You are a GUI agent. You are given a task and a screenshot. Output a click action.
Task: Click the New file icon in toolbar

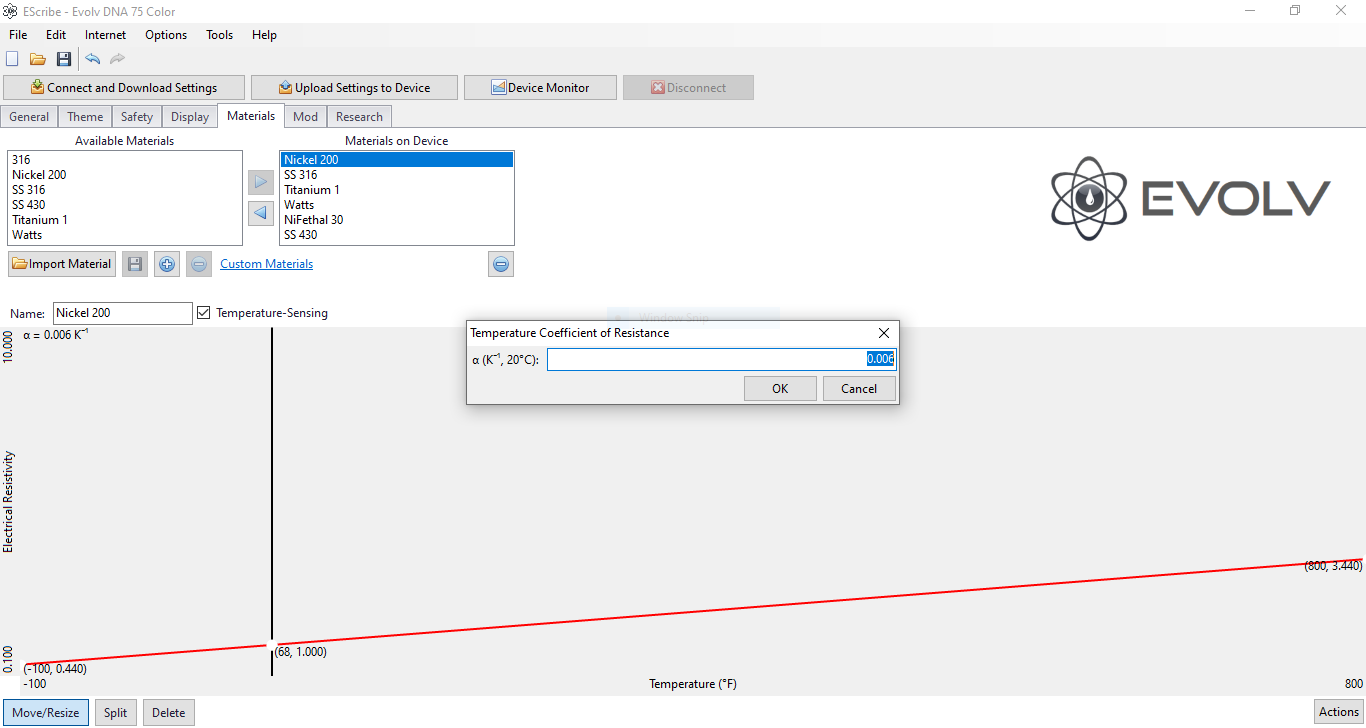pyautogui.click(x=13, y=59)
